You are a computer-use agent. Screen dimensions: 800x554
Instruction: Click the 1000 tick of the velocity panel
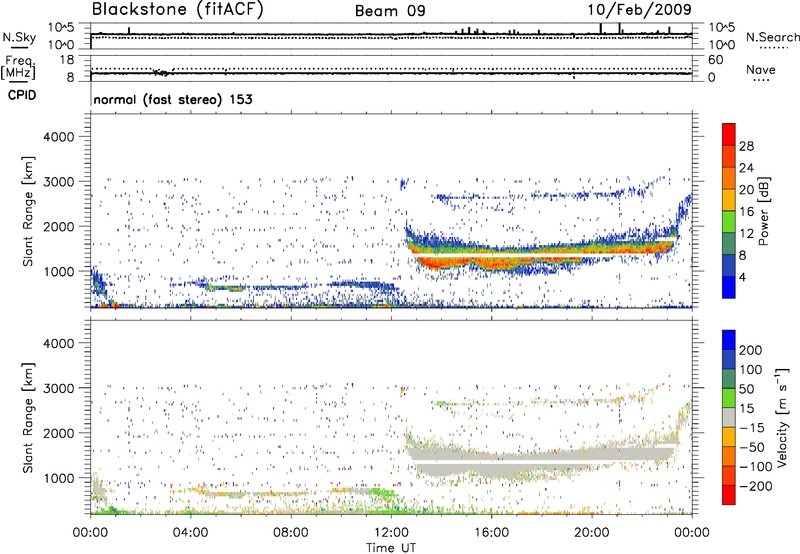tap(58, 478)
